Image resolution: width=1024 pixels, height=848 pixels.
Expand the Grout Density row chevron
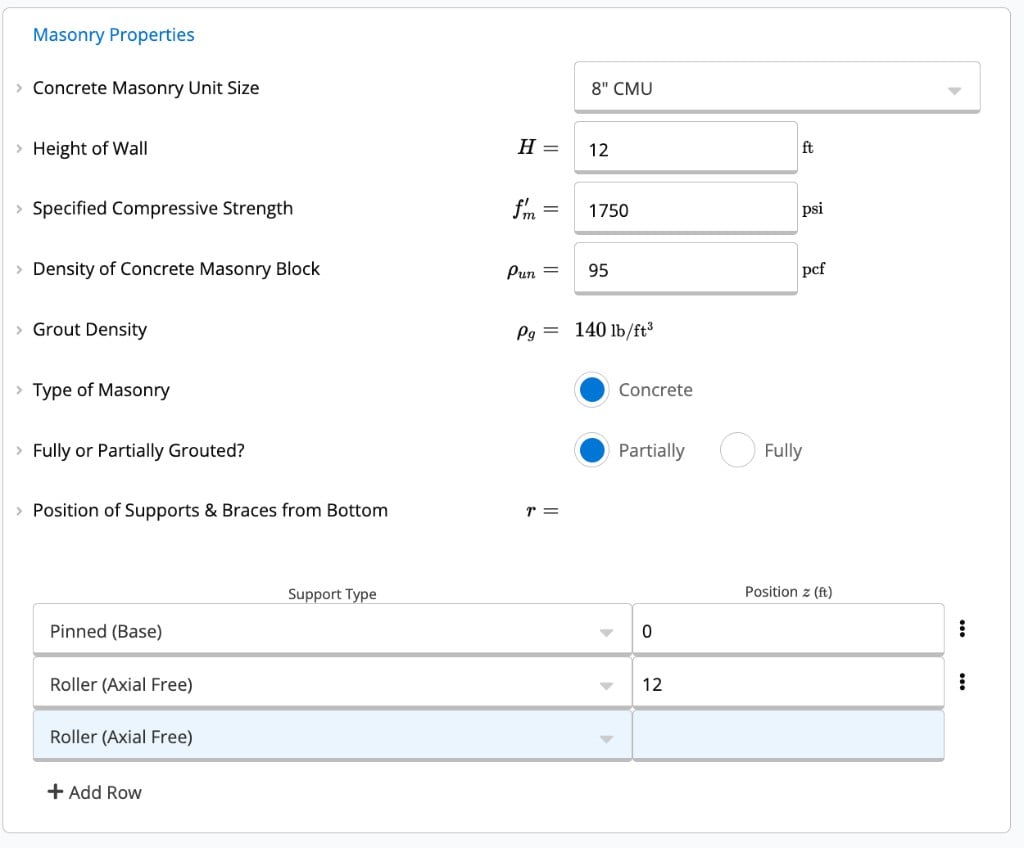pyautogui.click(x=19, y=330)
